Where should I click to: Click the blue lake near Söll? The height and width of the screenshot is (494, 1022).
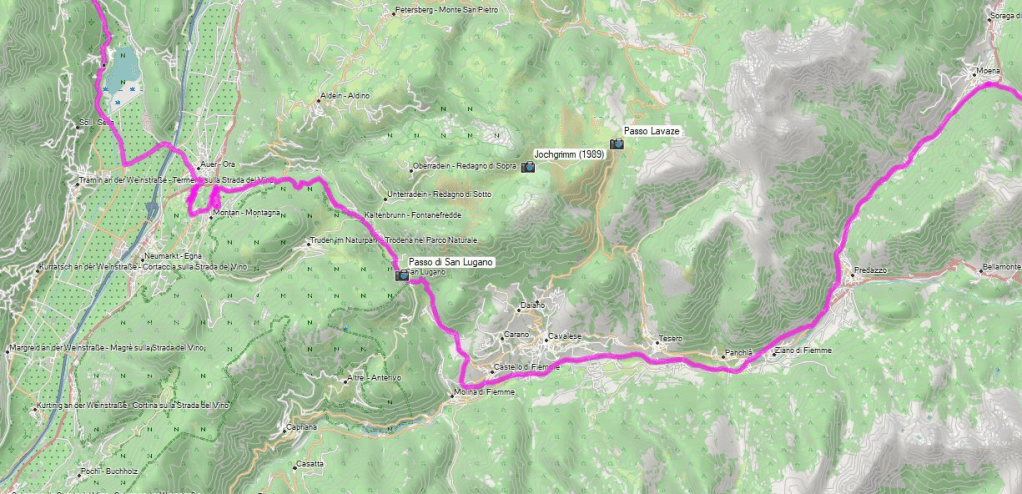click(123, 70)
